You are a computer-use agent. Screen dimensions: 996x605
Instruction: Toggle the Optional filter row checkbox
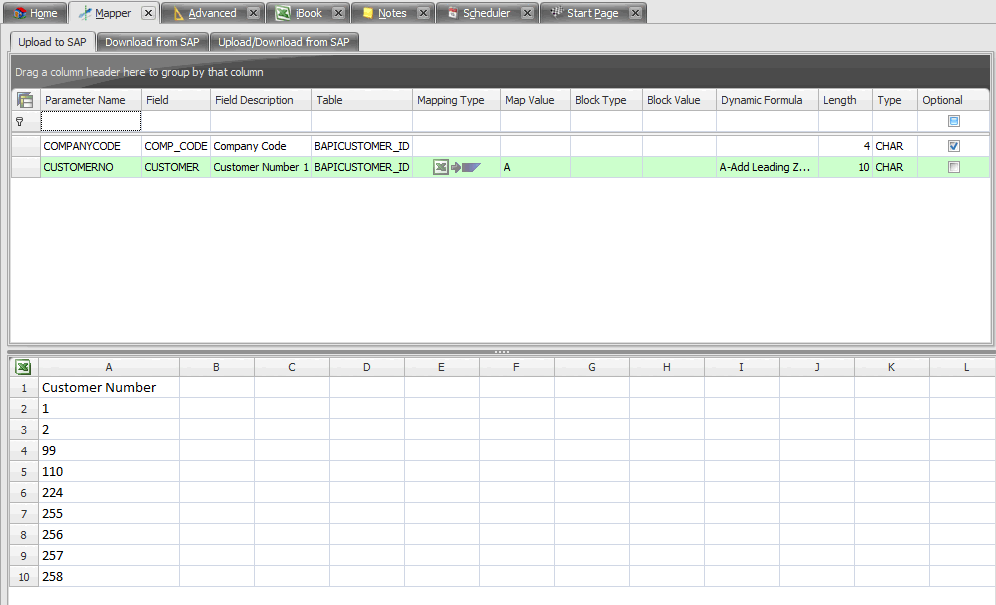click(x=953, y=121)
